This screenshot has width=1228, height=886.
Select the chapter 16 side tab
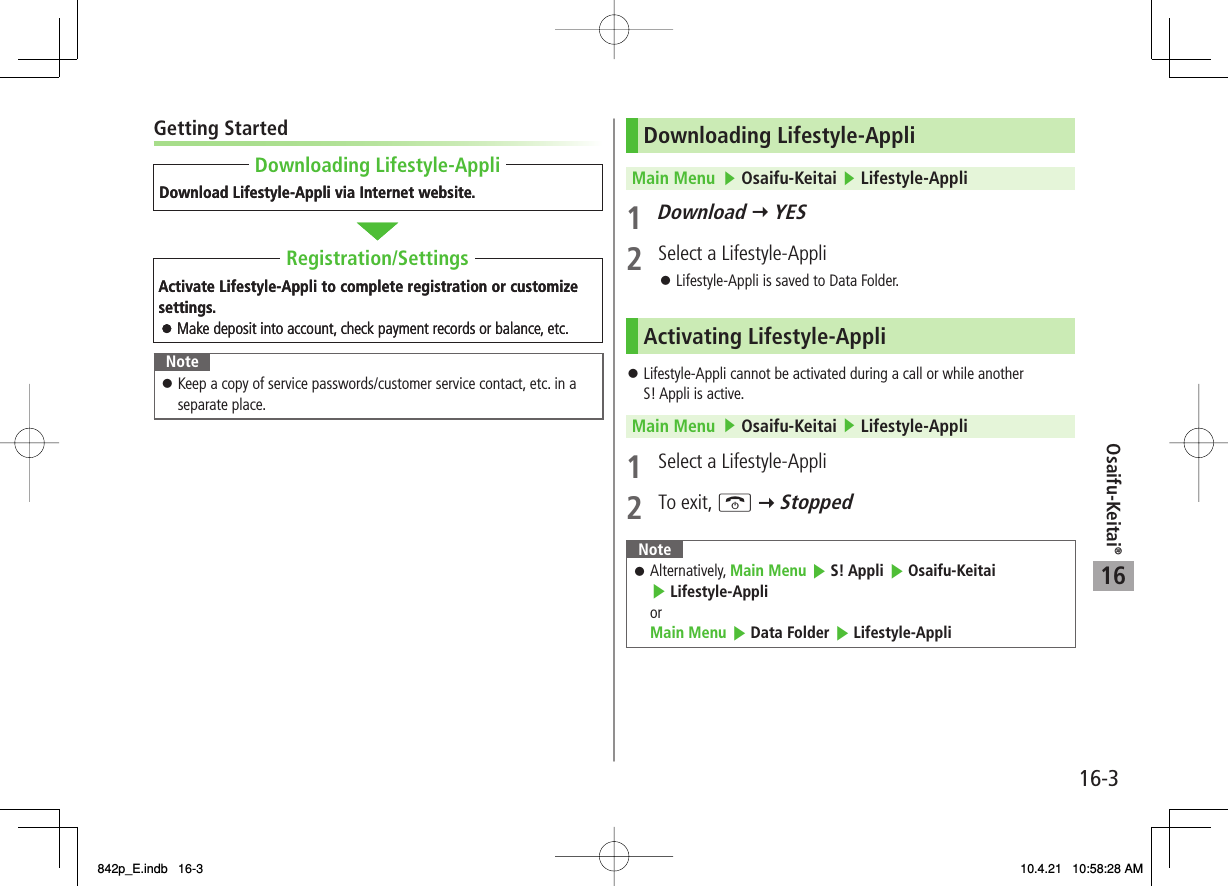point(1113,575)
